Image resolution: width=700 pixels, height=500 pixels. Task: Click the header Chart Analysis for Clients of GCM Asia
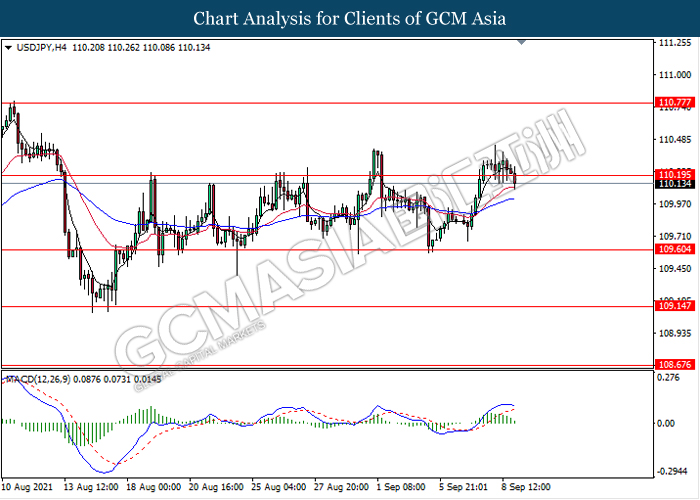(350, 18)
